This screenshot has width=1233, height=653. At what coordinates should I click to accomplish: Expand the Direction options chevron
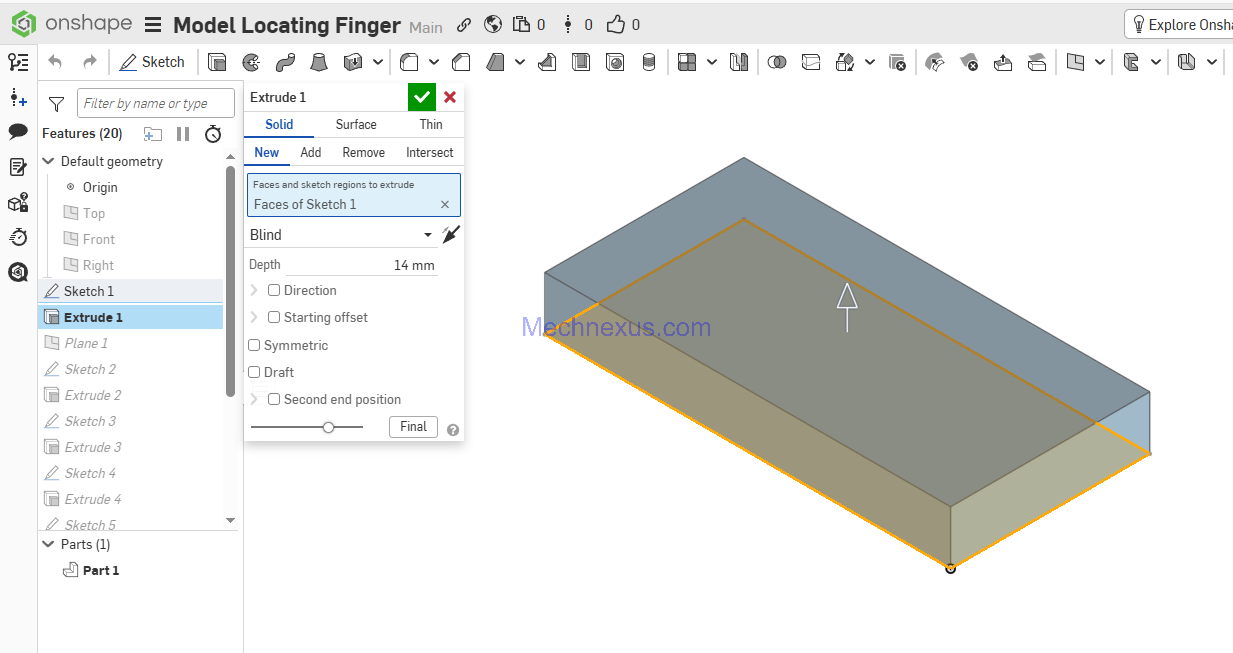pyautogui.click(x=255, y=290)
